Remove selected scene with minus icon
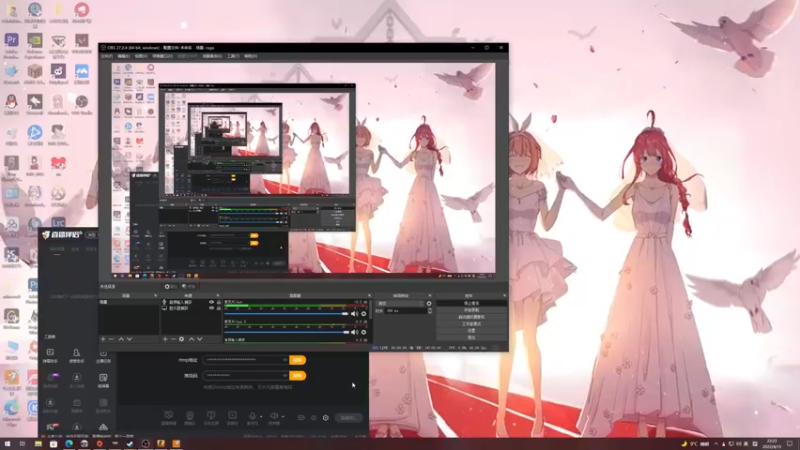 point(112,339)
